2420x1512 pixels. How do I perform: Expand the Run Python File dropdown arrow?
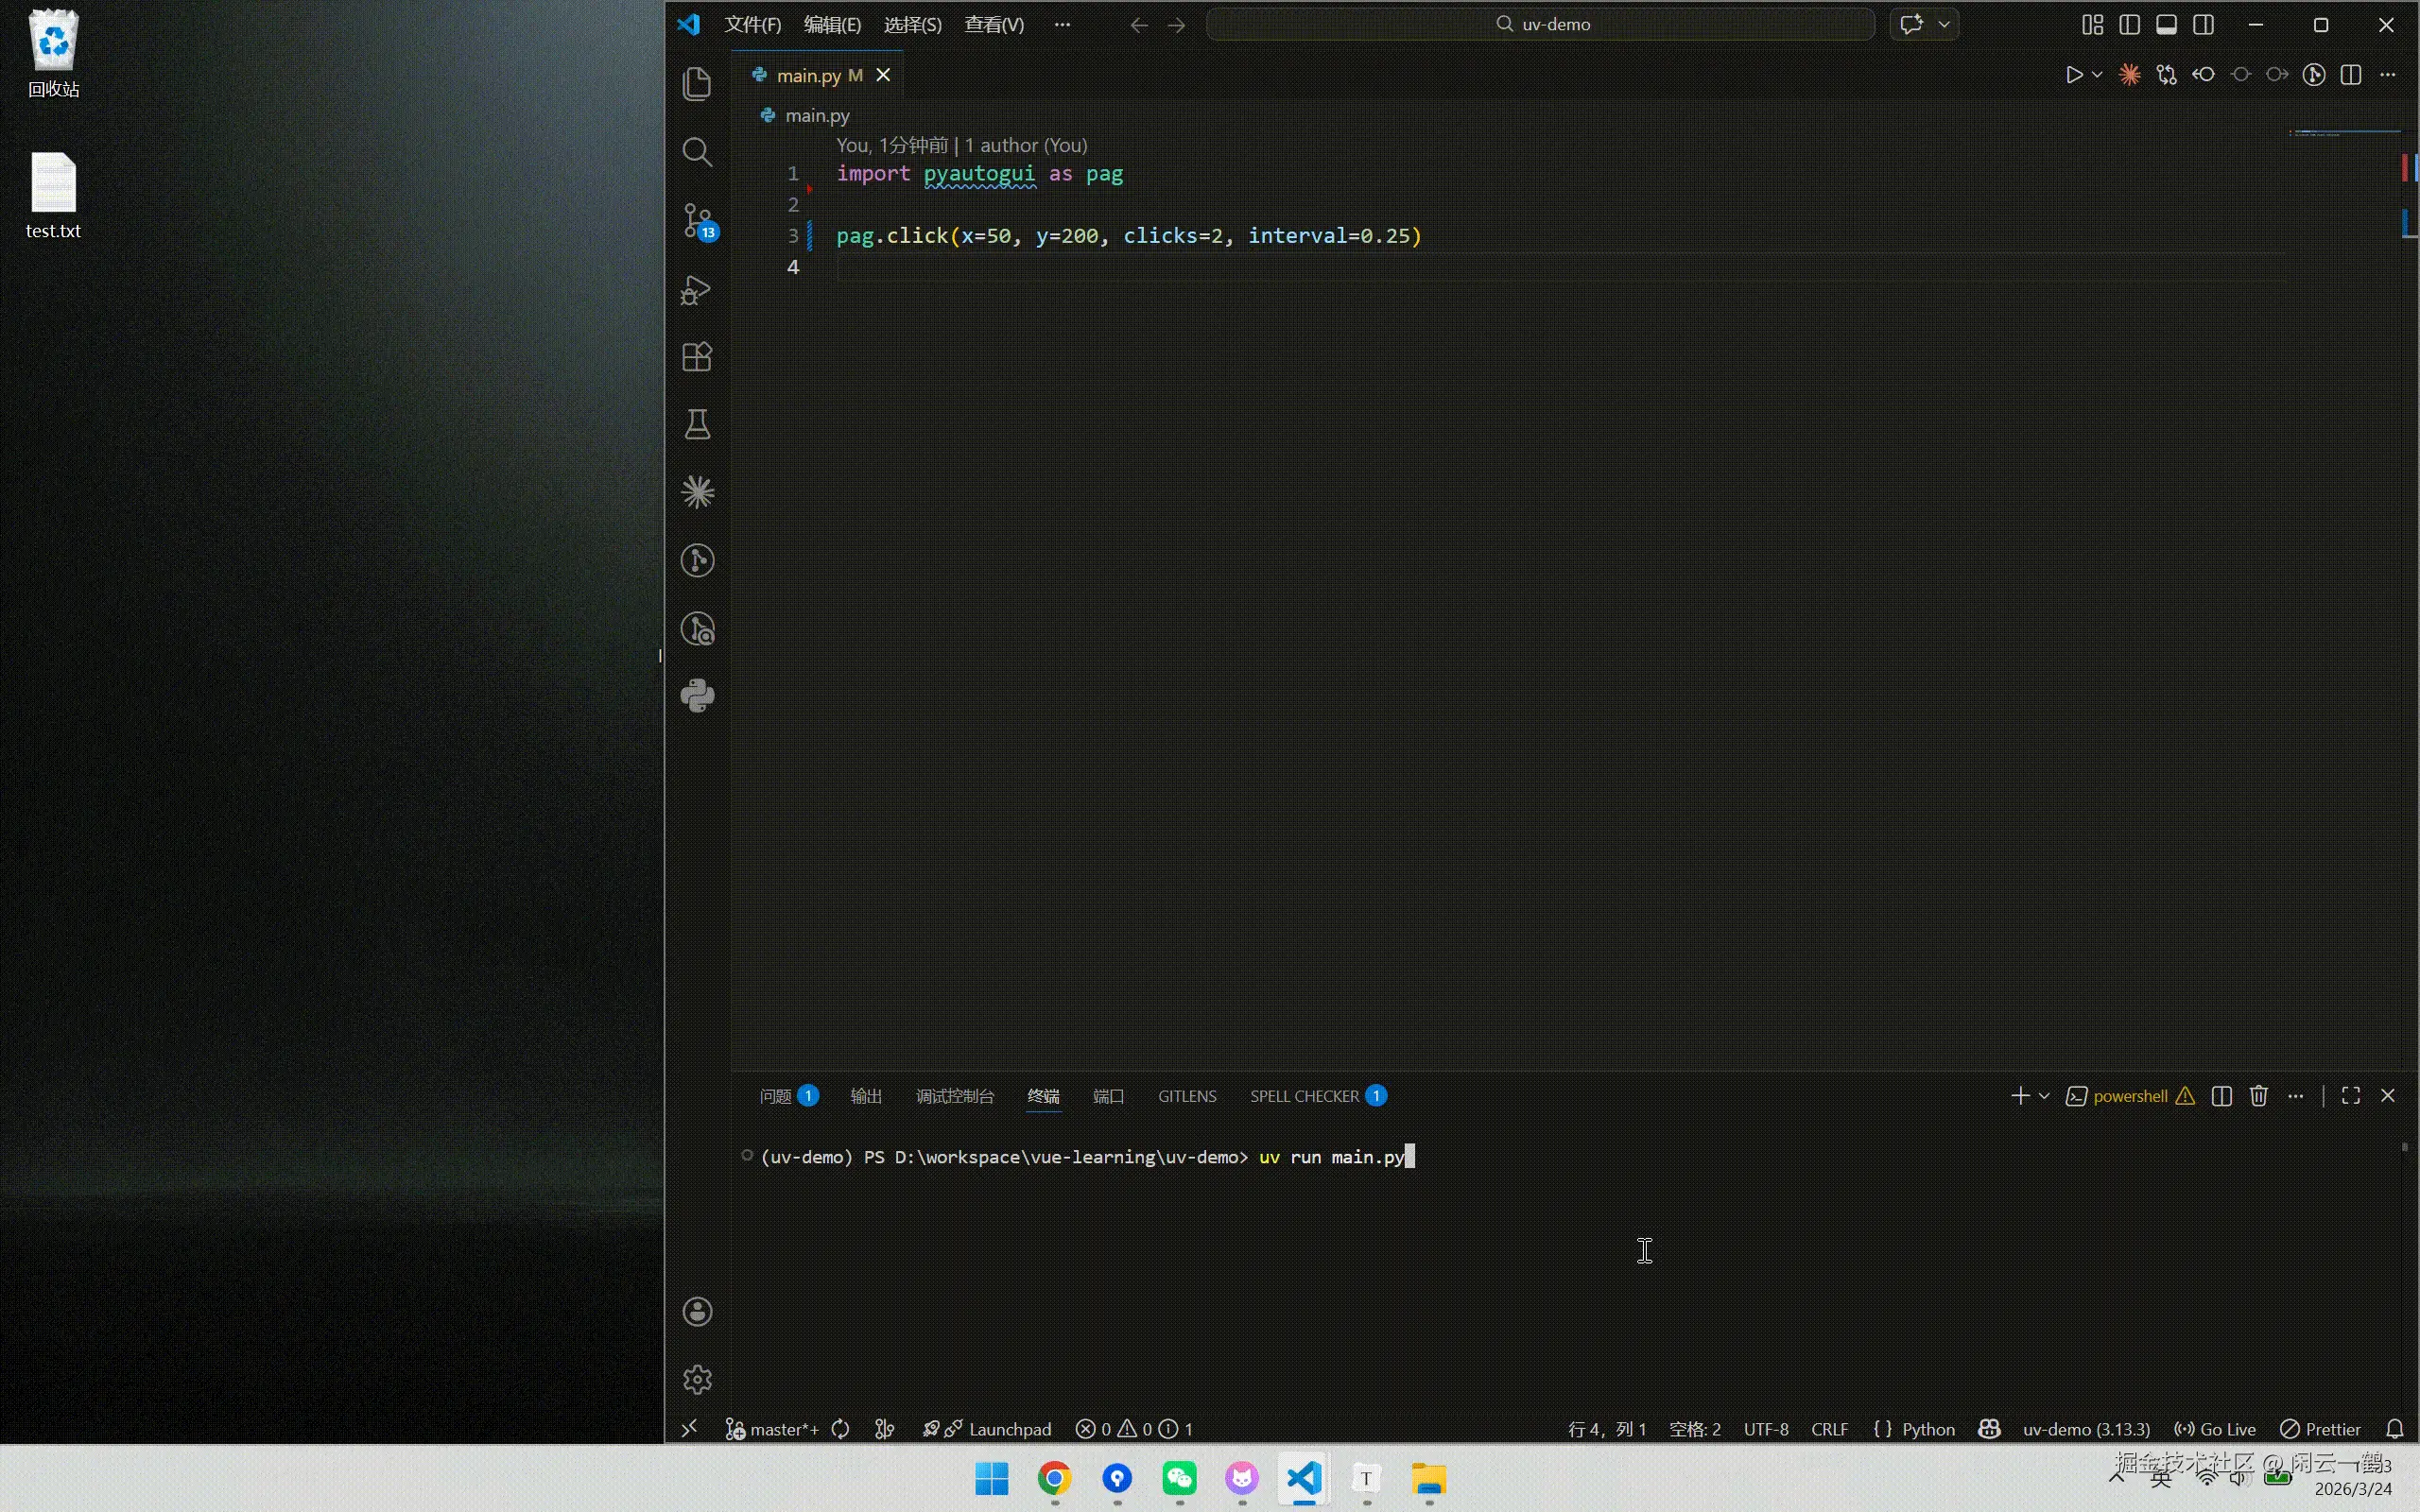2097,75
